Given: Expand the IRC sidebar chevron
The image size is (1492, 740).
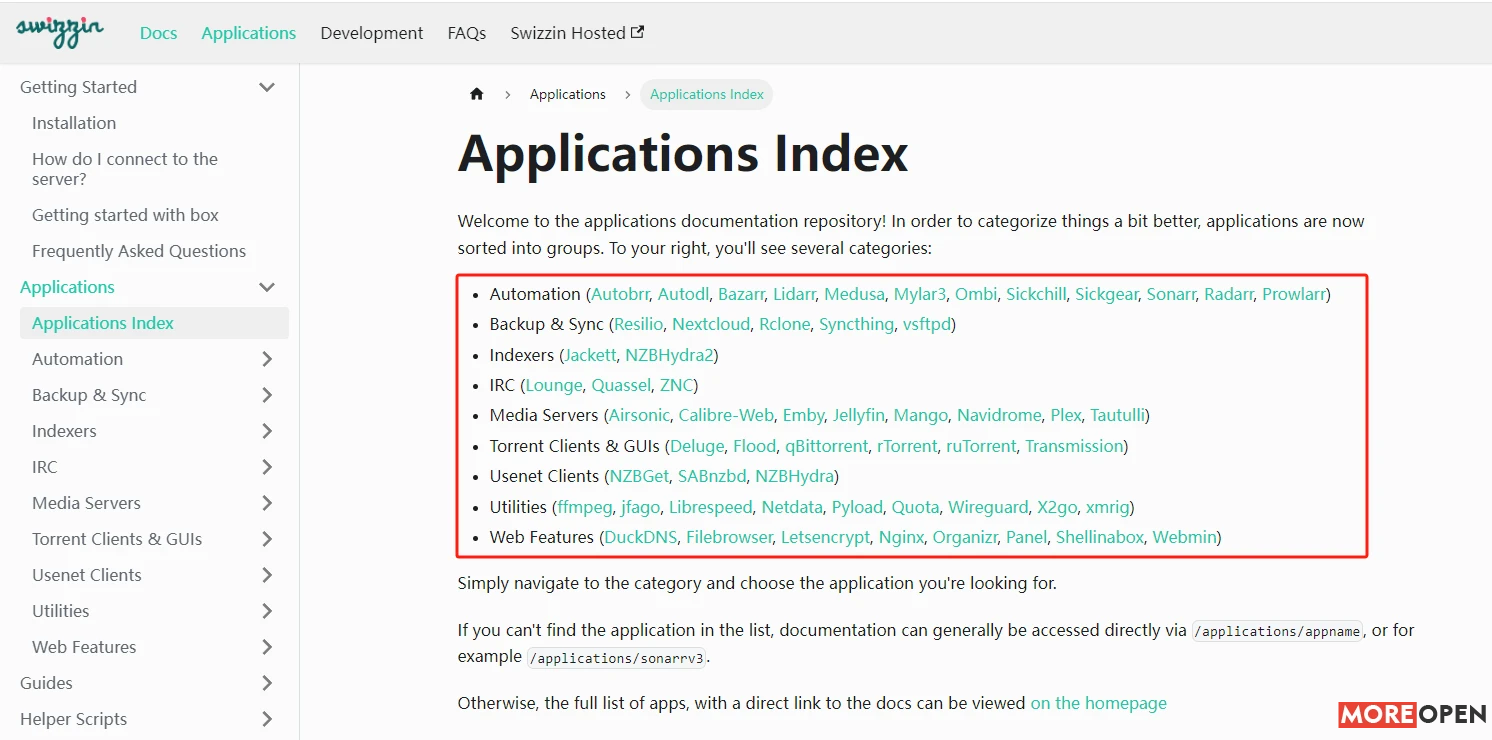Looking at the screenshot, I should (267, 467).
